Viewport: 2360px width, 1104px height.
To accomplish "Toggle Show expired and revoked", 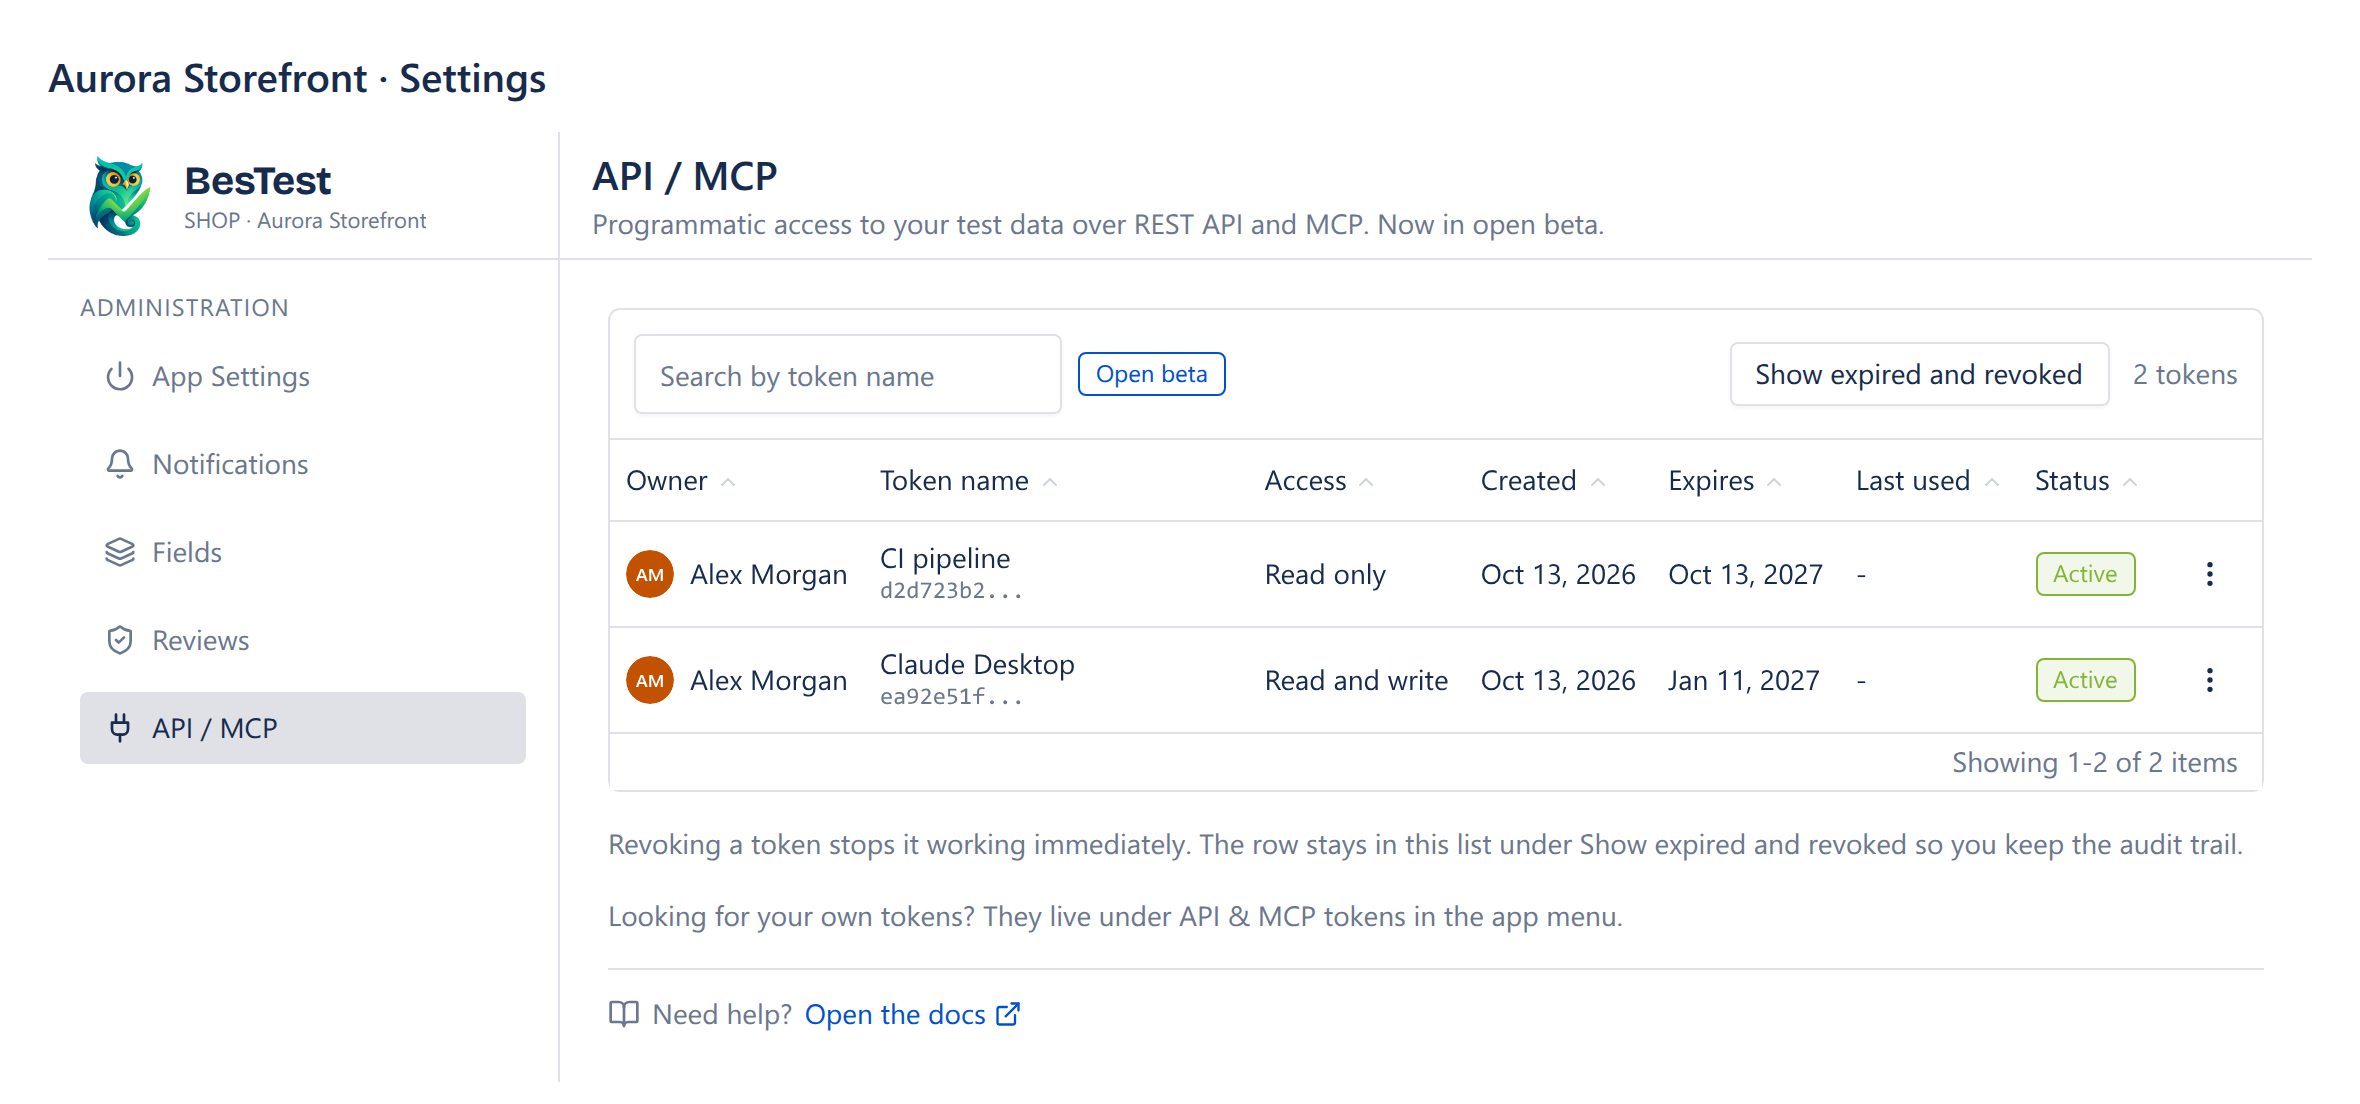I will (1919, 374).
